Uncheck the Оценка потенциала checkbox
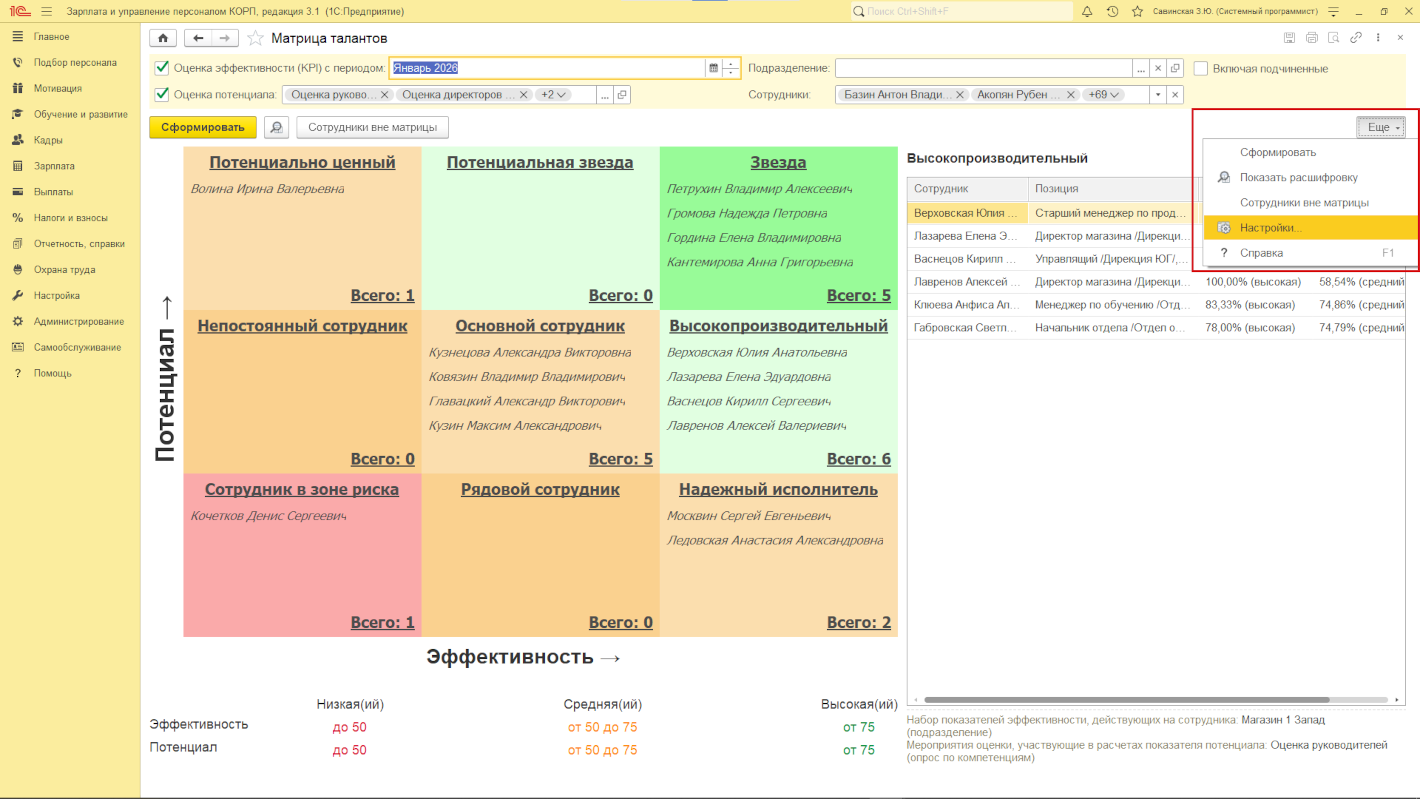This screenshot has width=1420, height=799. point(162,95)
